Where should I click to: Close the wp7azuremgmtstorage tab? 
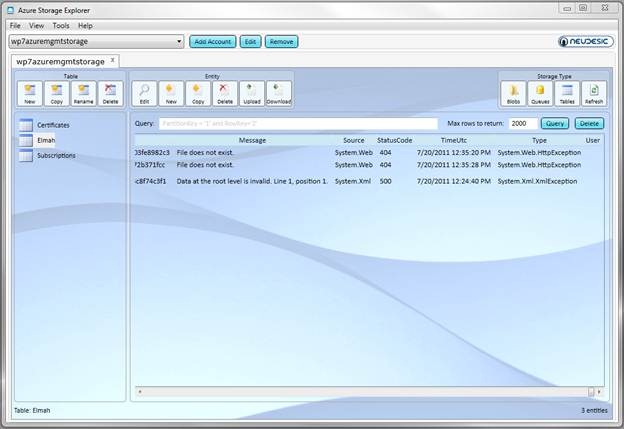[x=113, y=60]
